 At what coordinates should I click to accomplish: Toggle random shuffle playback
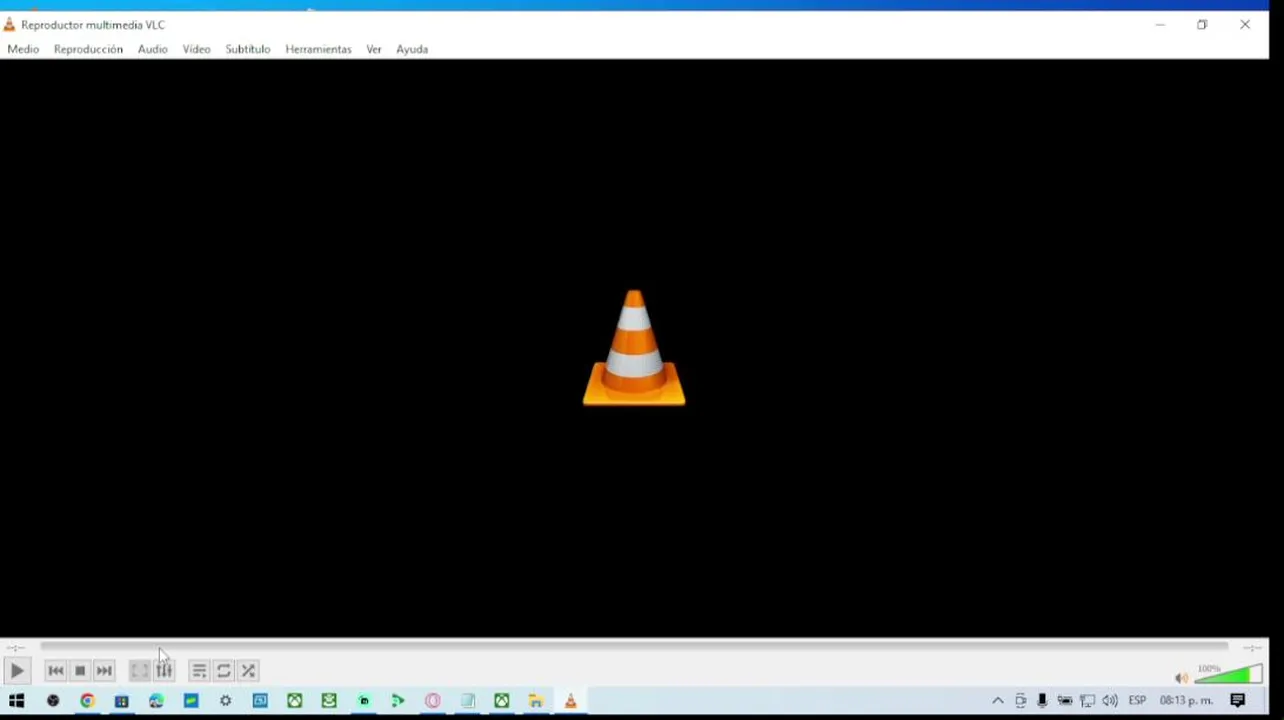[x=248, y=671]
